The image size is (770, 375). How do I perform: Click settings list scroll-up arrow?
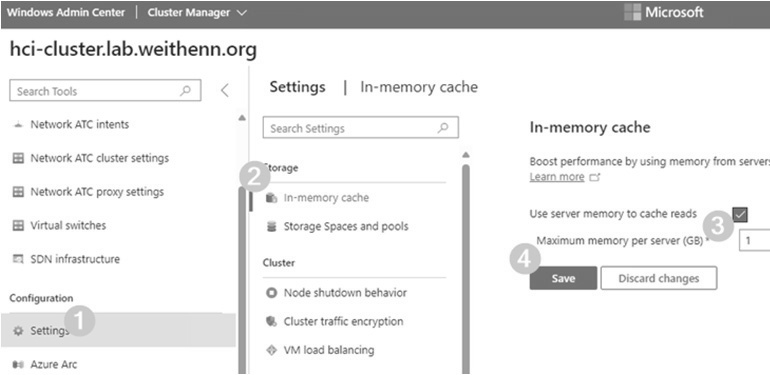466,155
